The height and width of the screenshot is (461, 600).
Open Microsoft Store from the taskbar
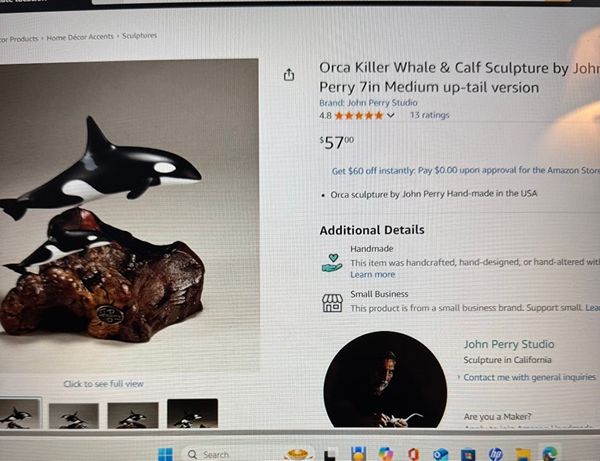click(x=468, y=454)
